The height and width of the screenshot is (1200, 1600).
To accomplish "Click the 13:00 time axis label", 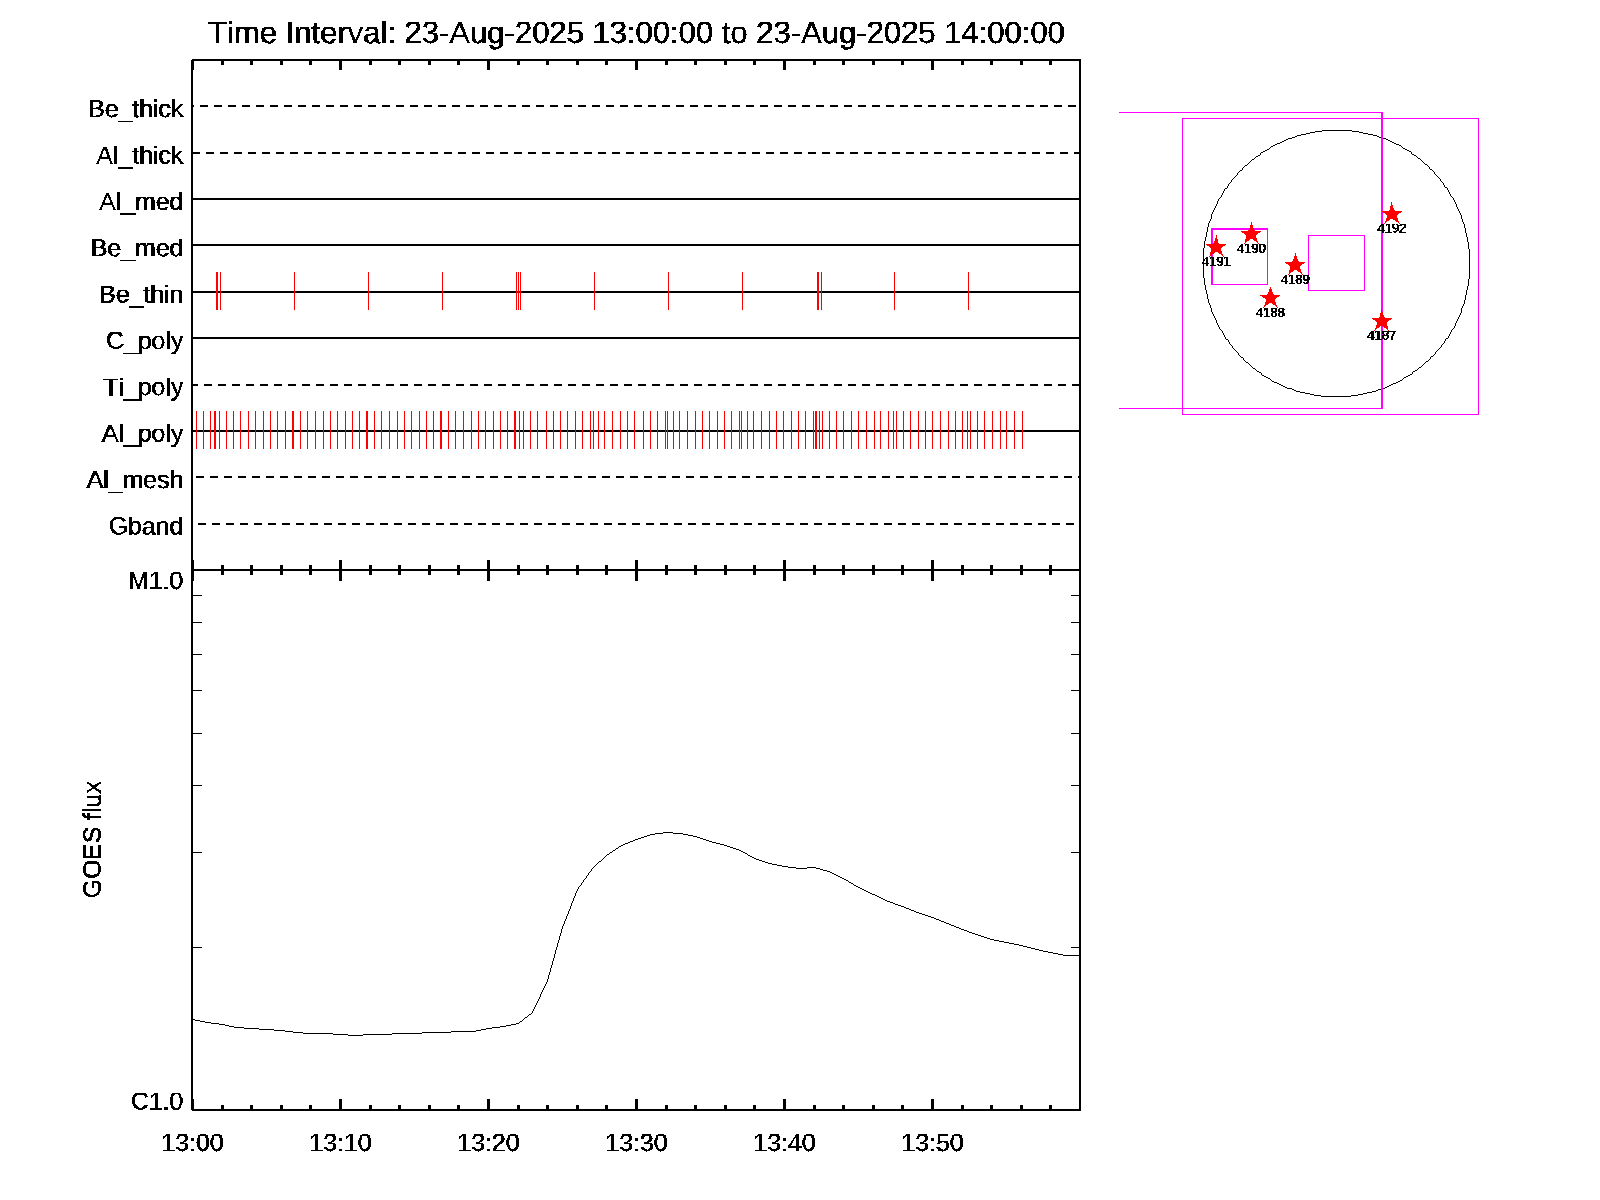I will click(x=192, y=1143).
